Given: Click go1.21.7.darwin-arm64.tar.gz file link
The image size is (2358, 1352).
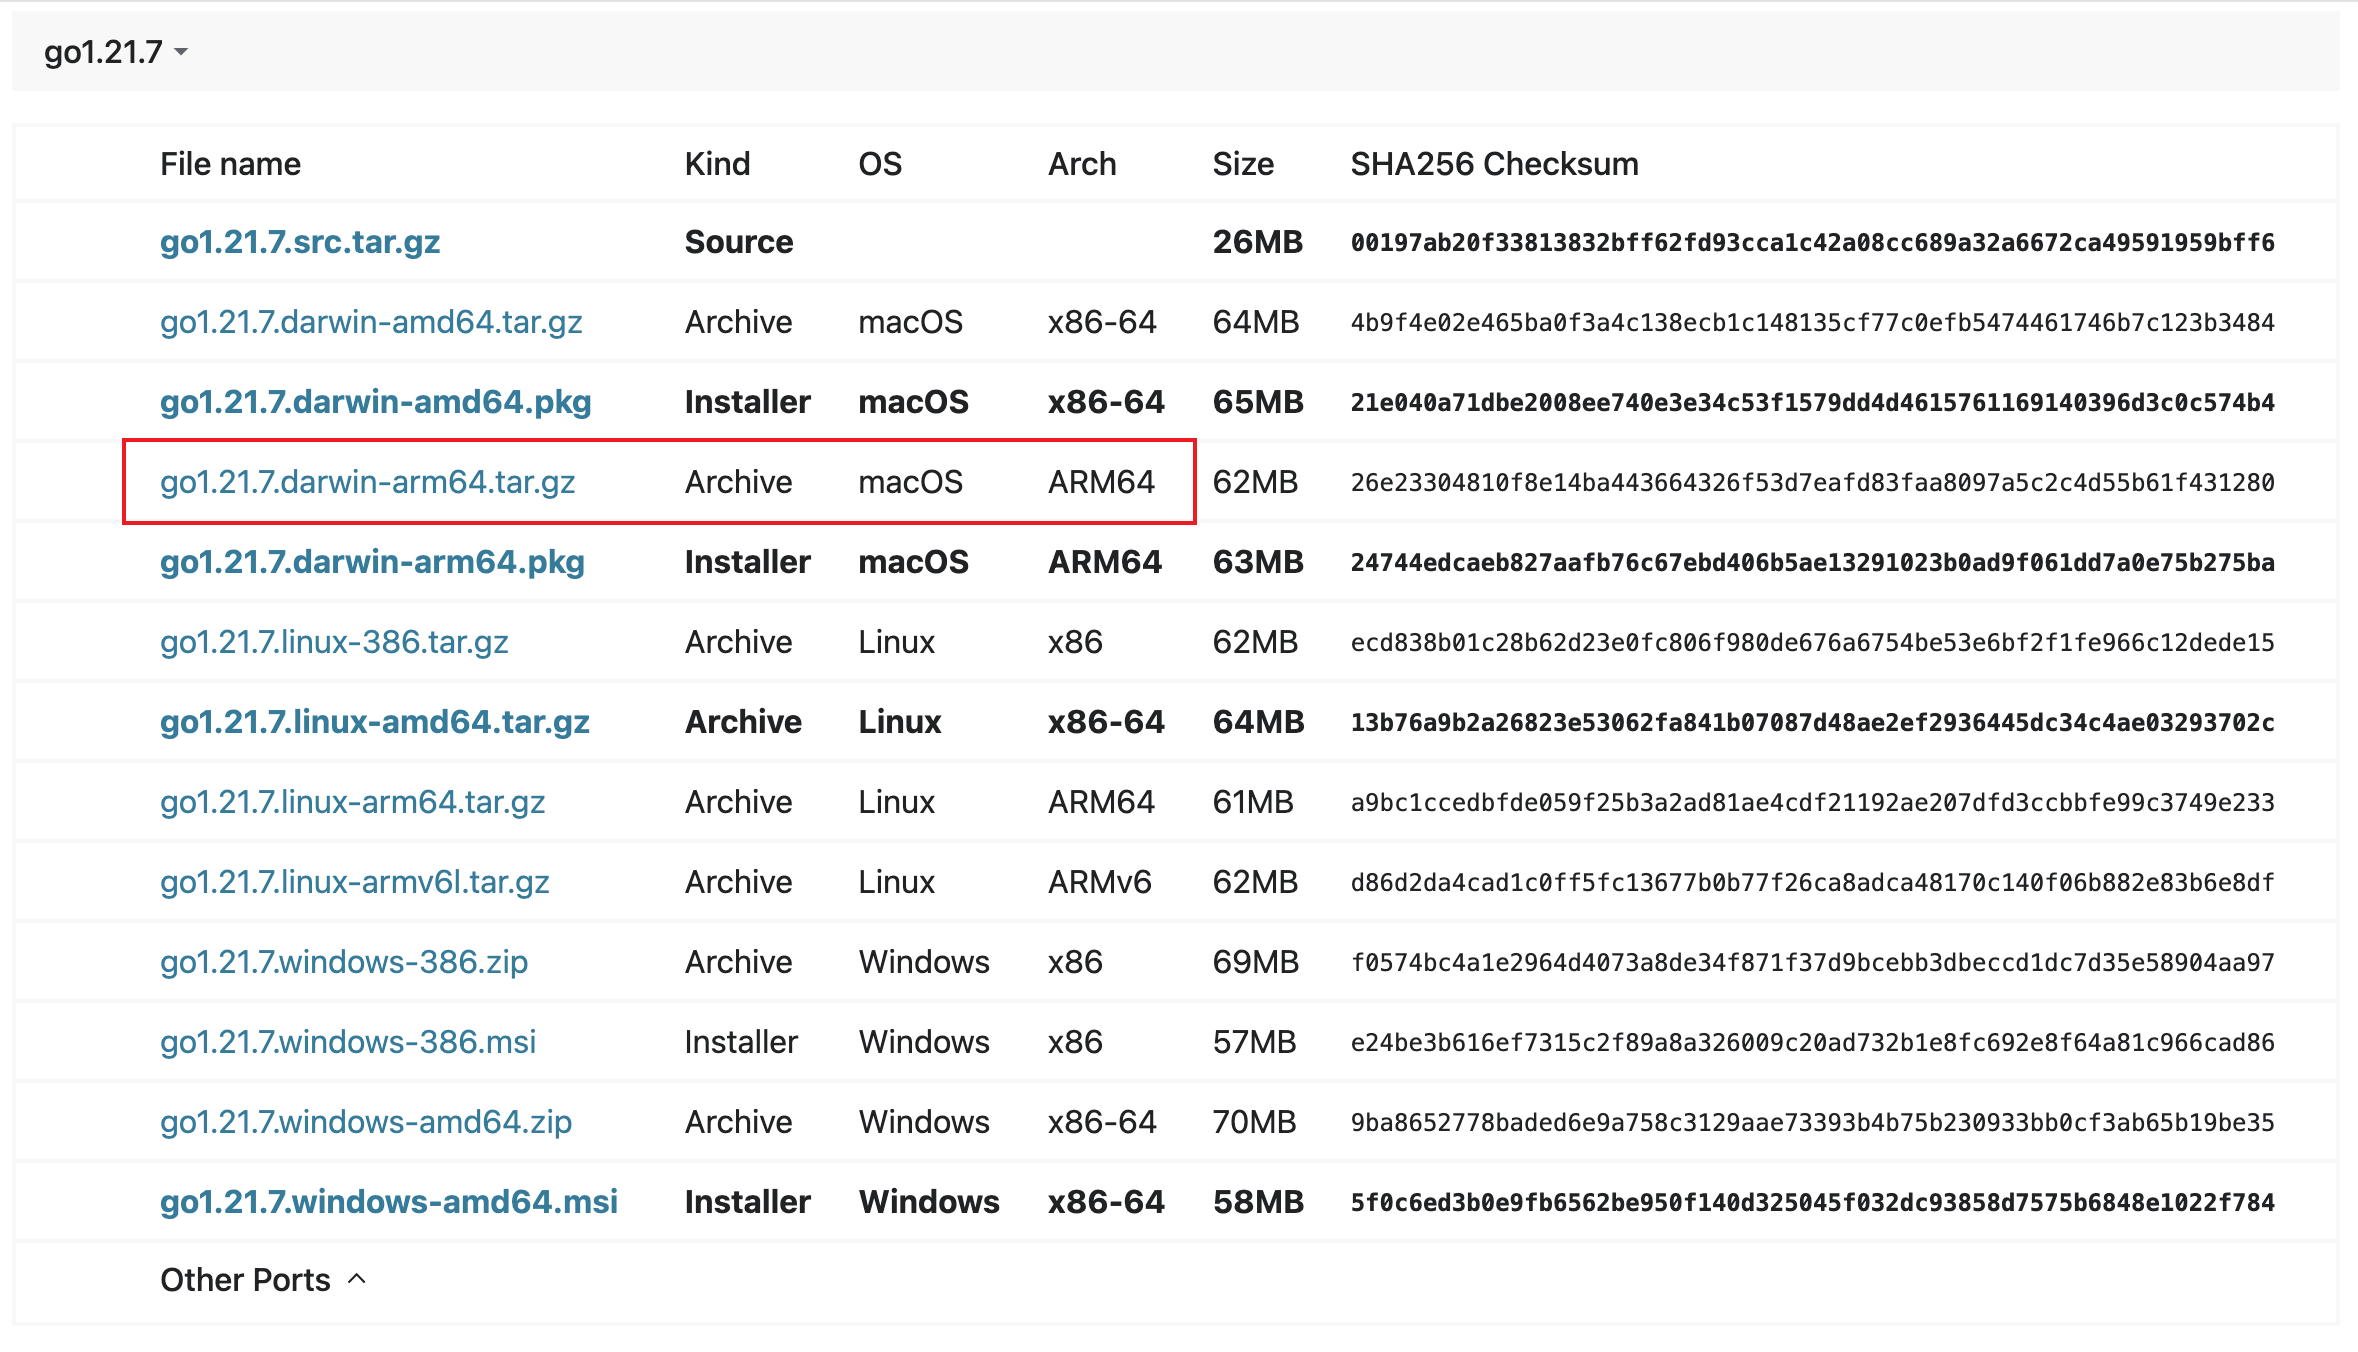Looking at the screenshot, I should click(367, 482).
